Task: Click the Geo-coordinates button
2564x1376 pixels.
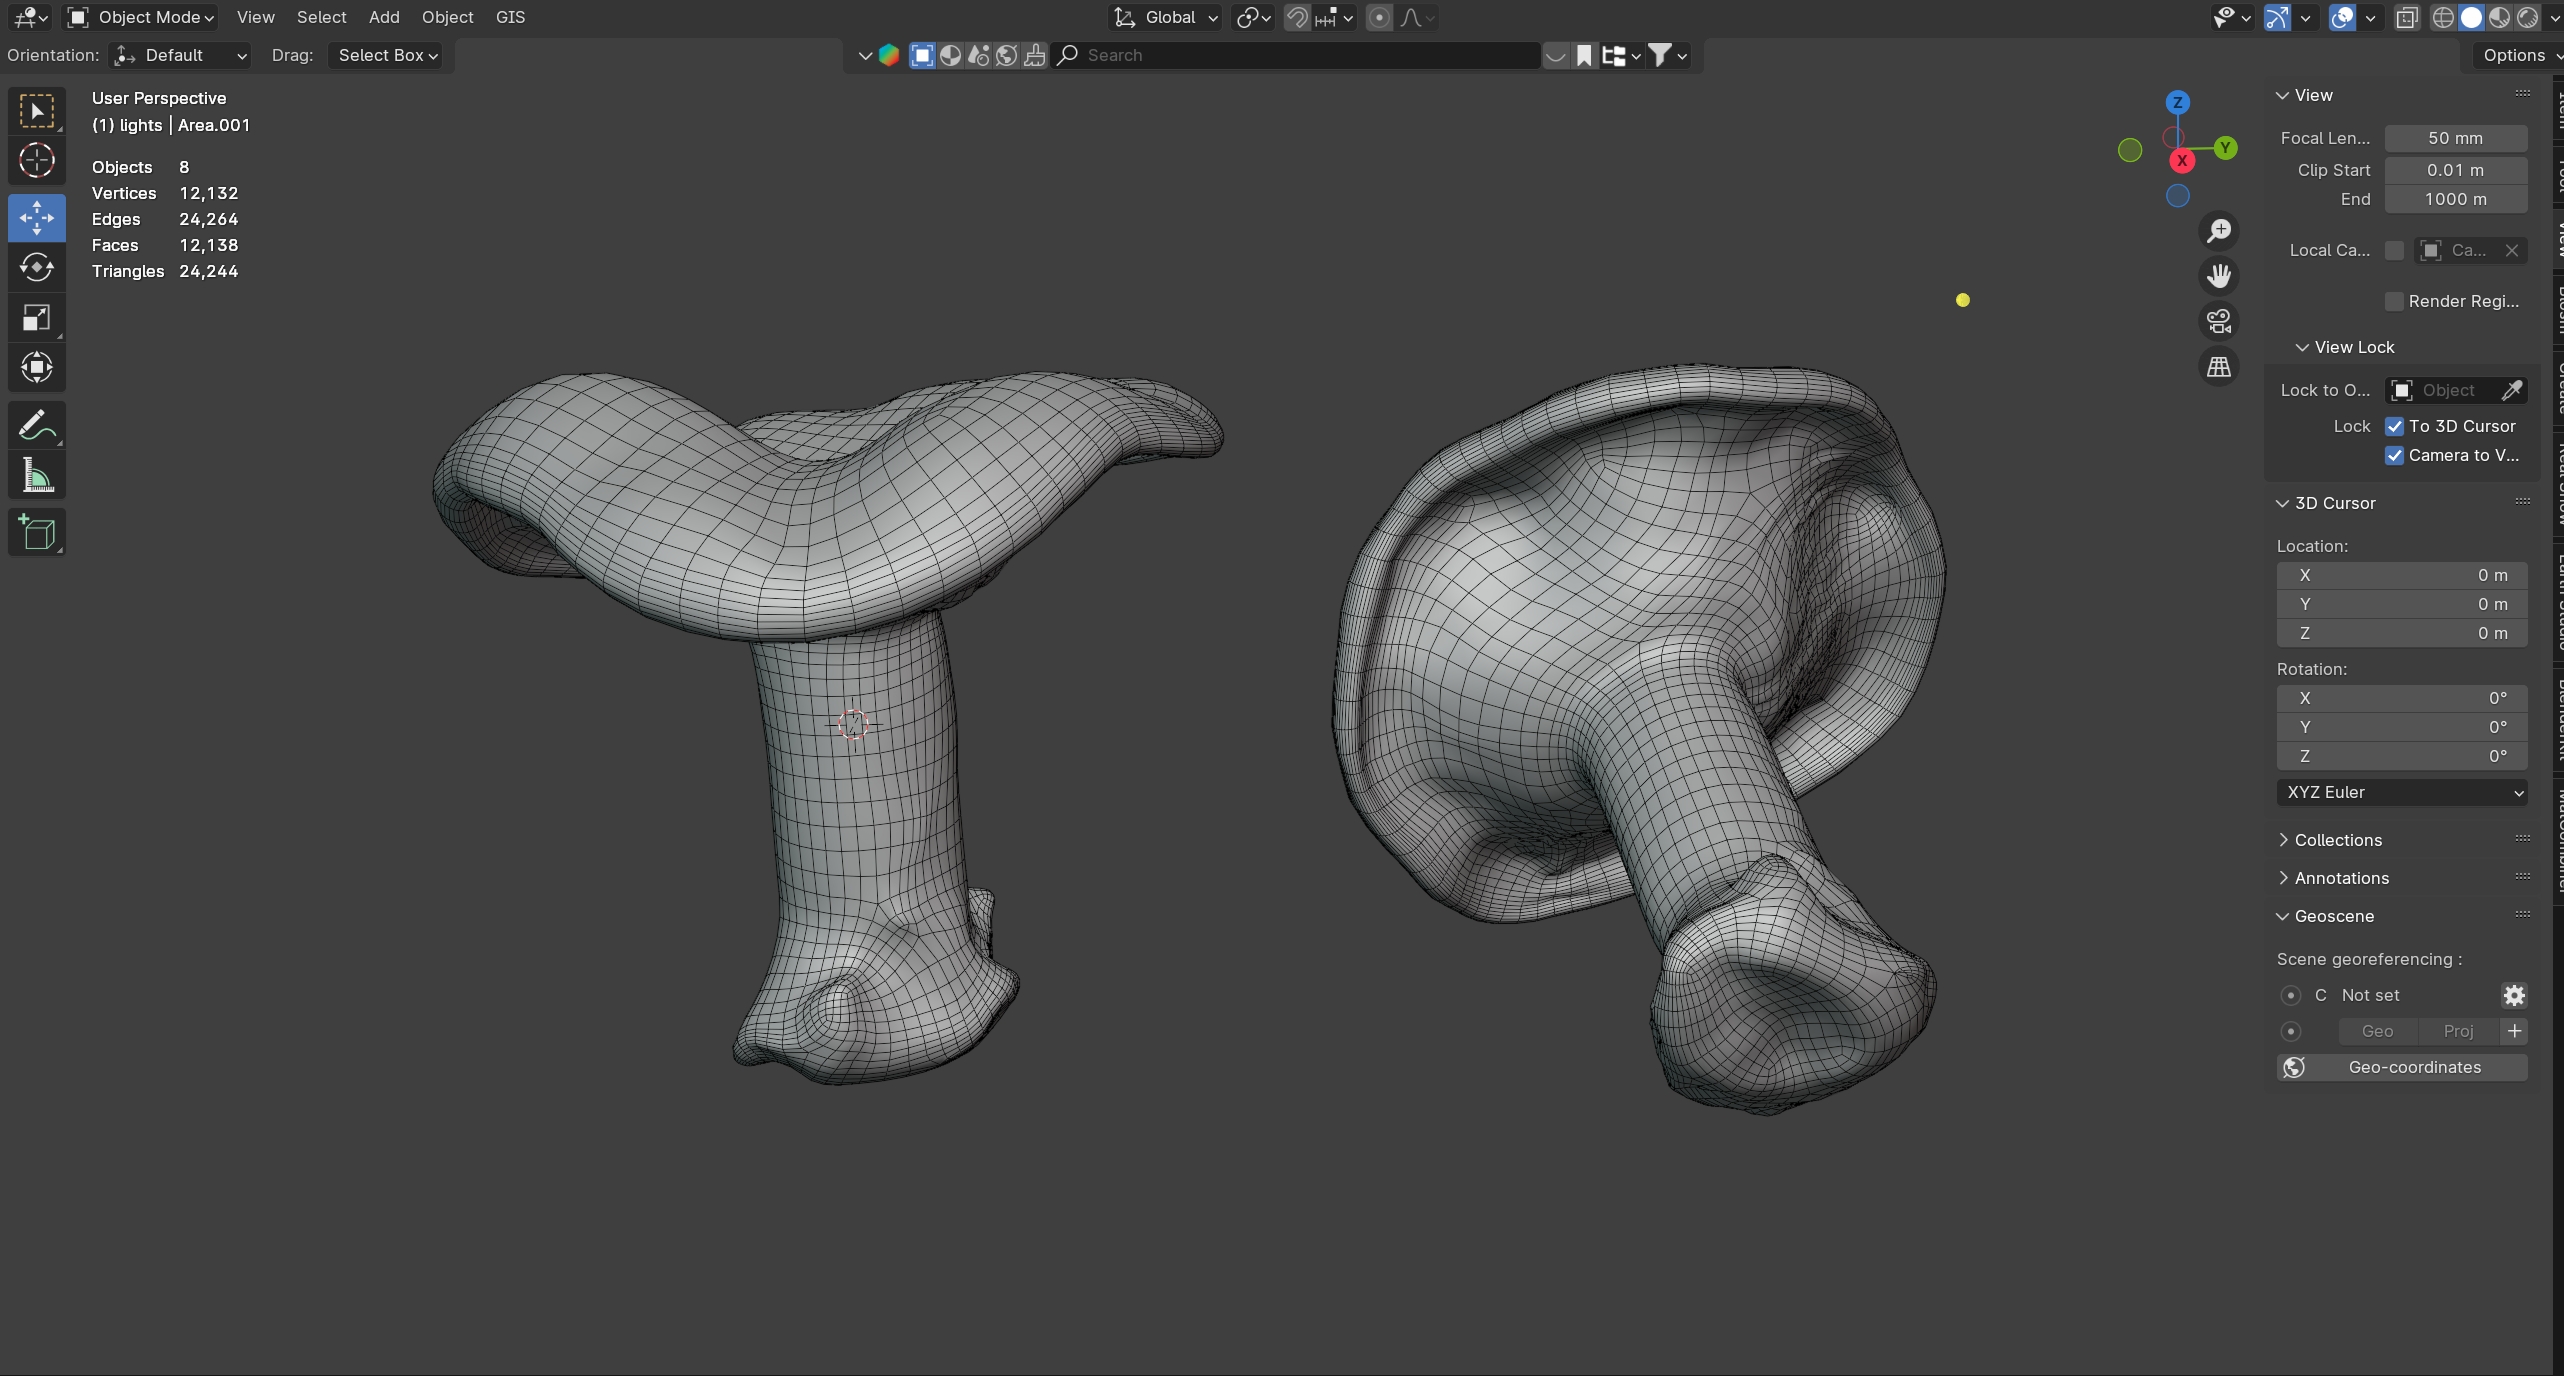Action: point(2402,1067)
